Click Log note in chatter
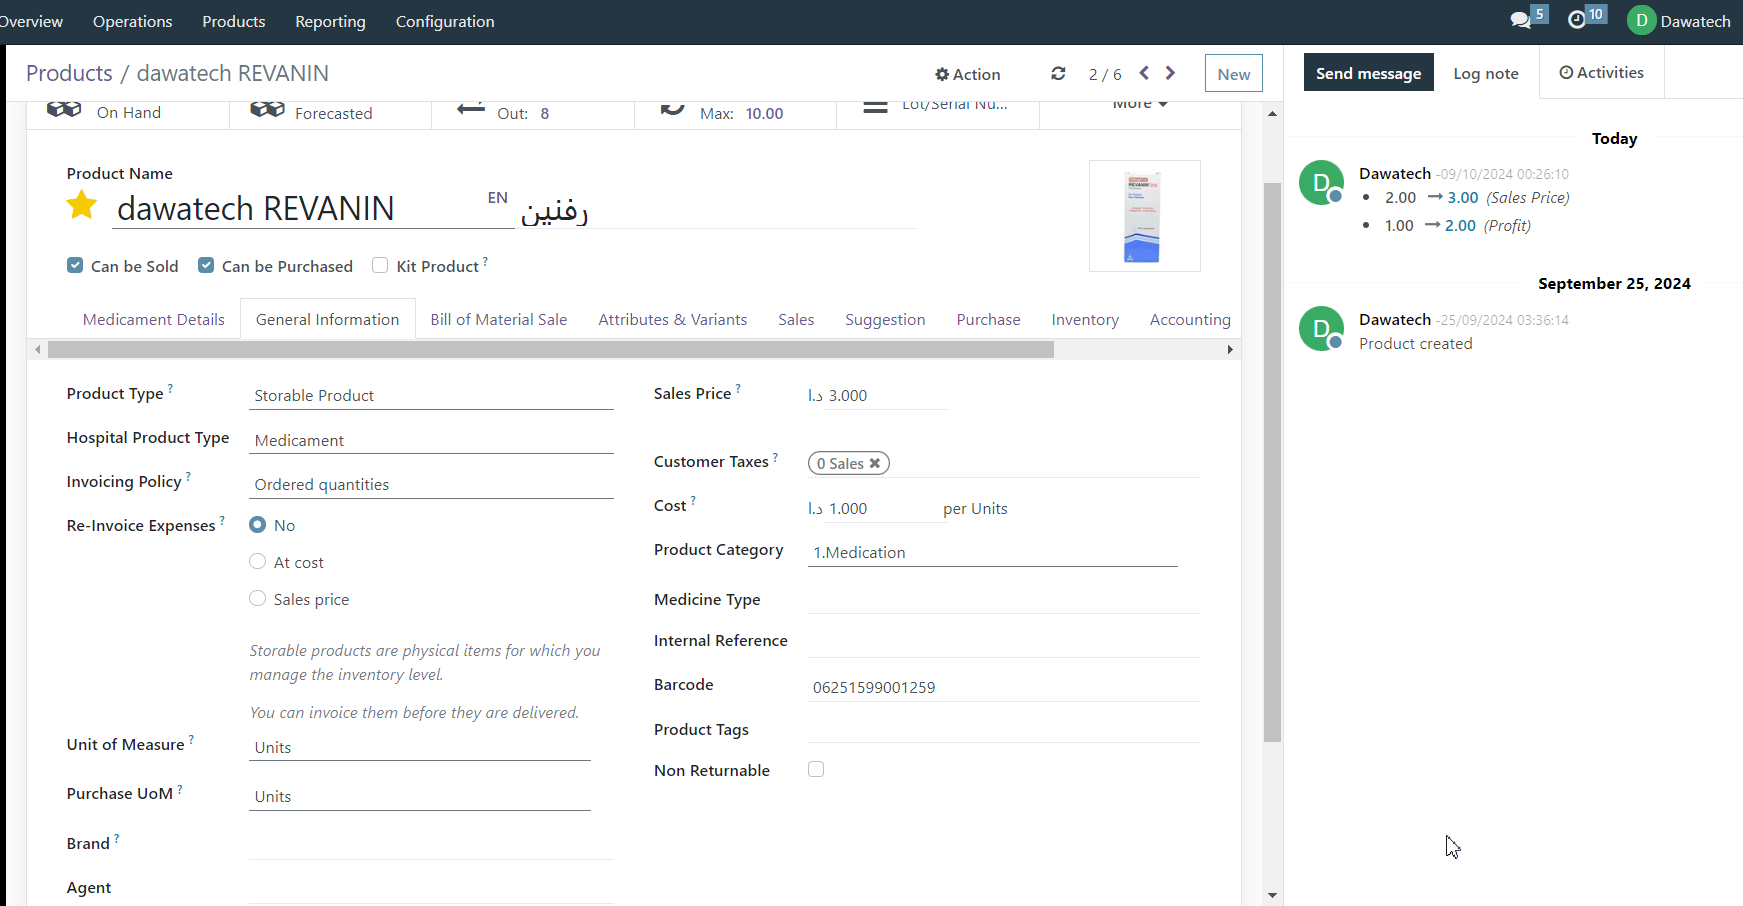1743x906 pixels. tap(1486, 73)
